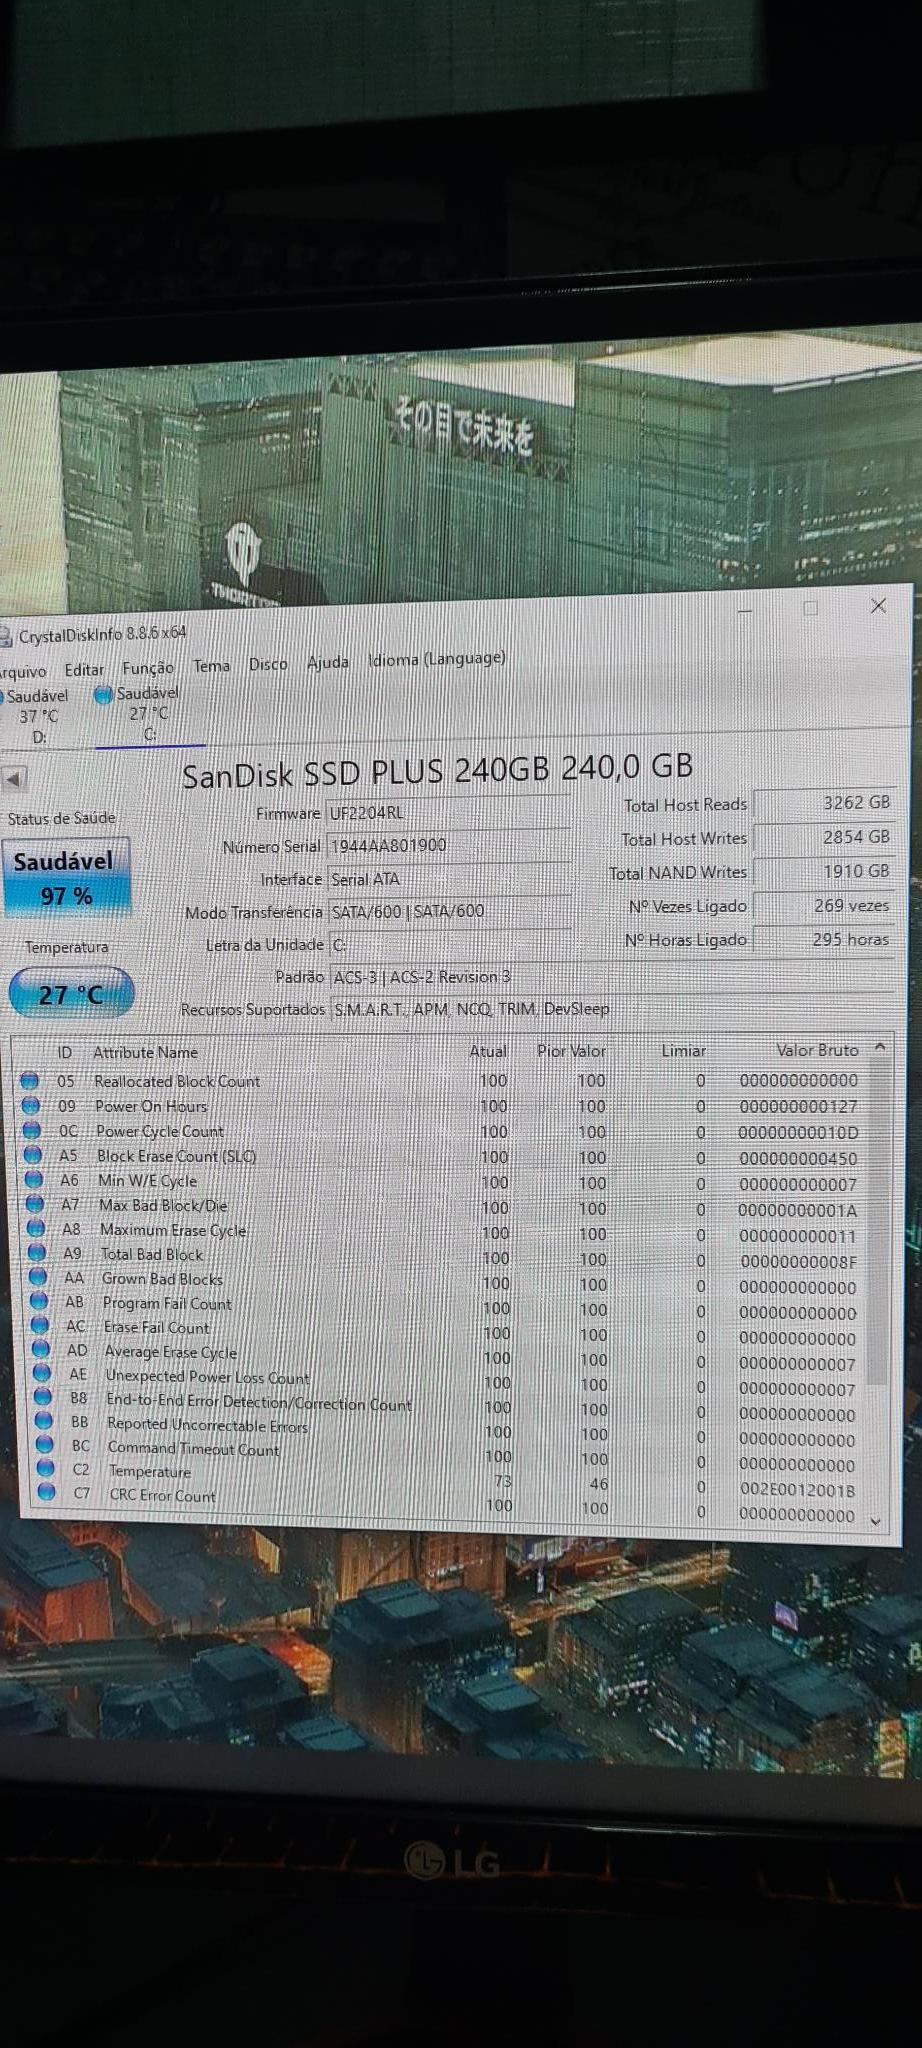Open the Arquivo menu

pyautogui.click(x=23, y=671)
